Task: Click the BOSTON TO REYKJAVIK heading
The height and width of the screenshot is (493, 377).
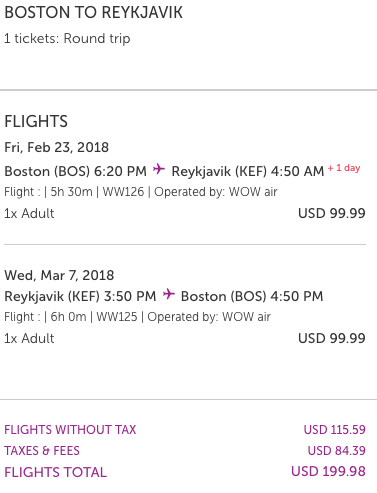Action: pos(93,13)
